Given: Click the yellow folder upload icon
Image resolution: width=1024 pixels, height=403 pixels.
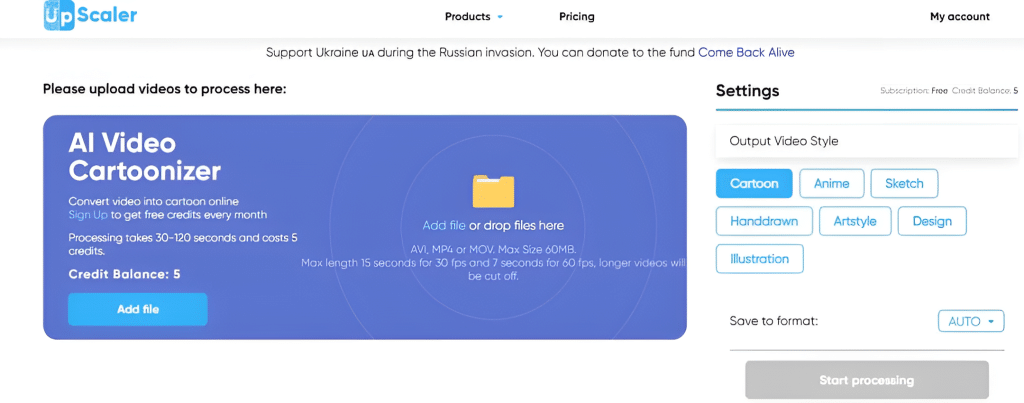Looking at the screenshot, I should [x=493, y=191].
